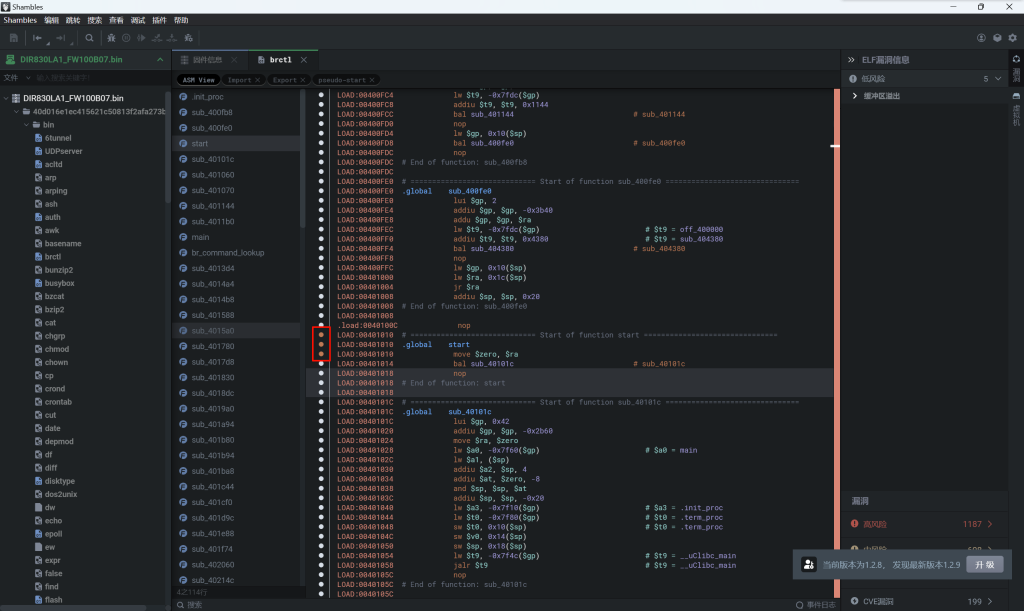This screenshot has height=611, width=1024.
Task: Toggle breakpoint dot at address 00401010 start
Action: click(321, 344)
